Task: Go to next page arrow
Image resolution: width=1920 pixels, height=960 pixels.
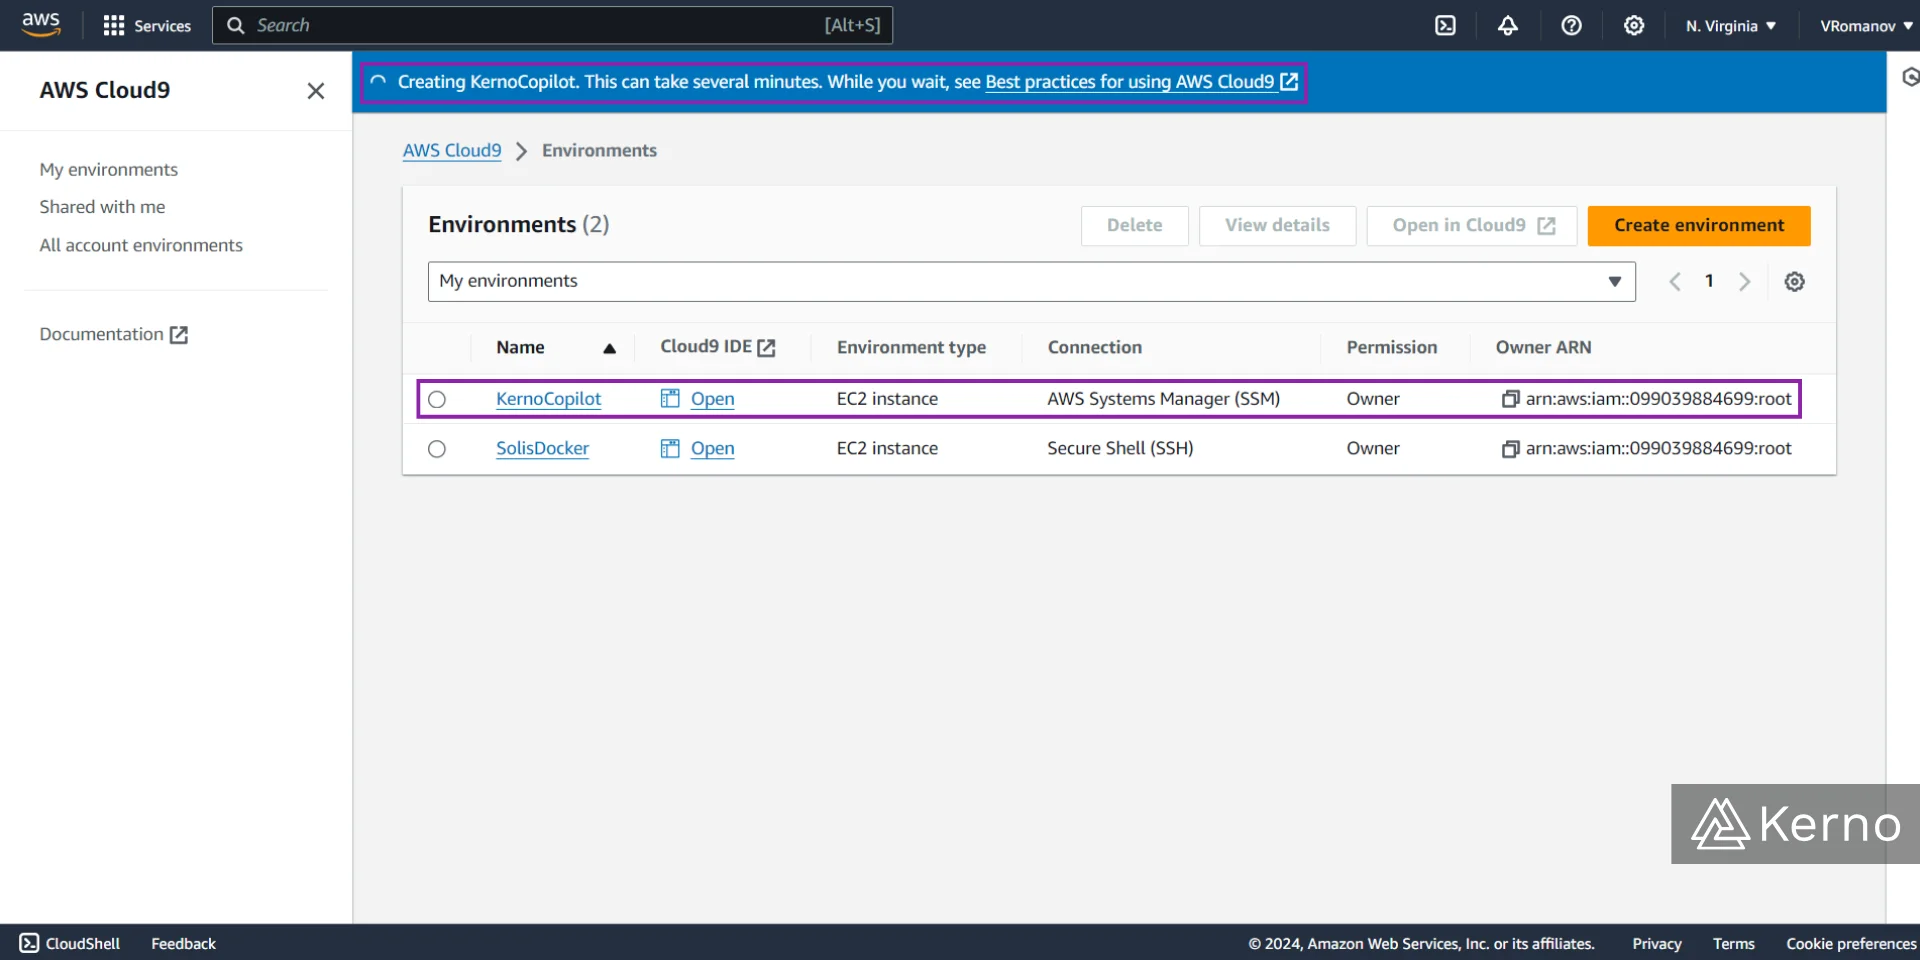Action: point(1745,282)
